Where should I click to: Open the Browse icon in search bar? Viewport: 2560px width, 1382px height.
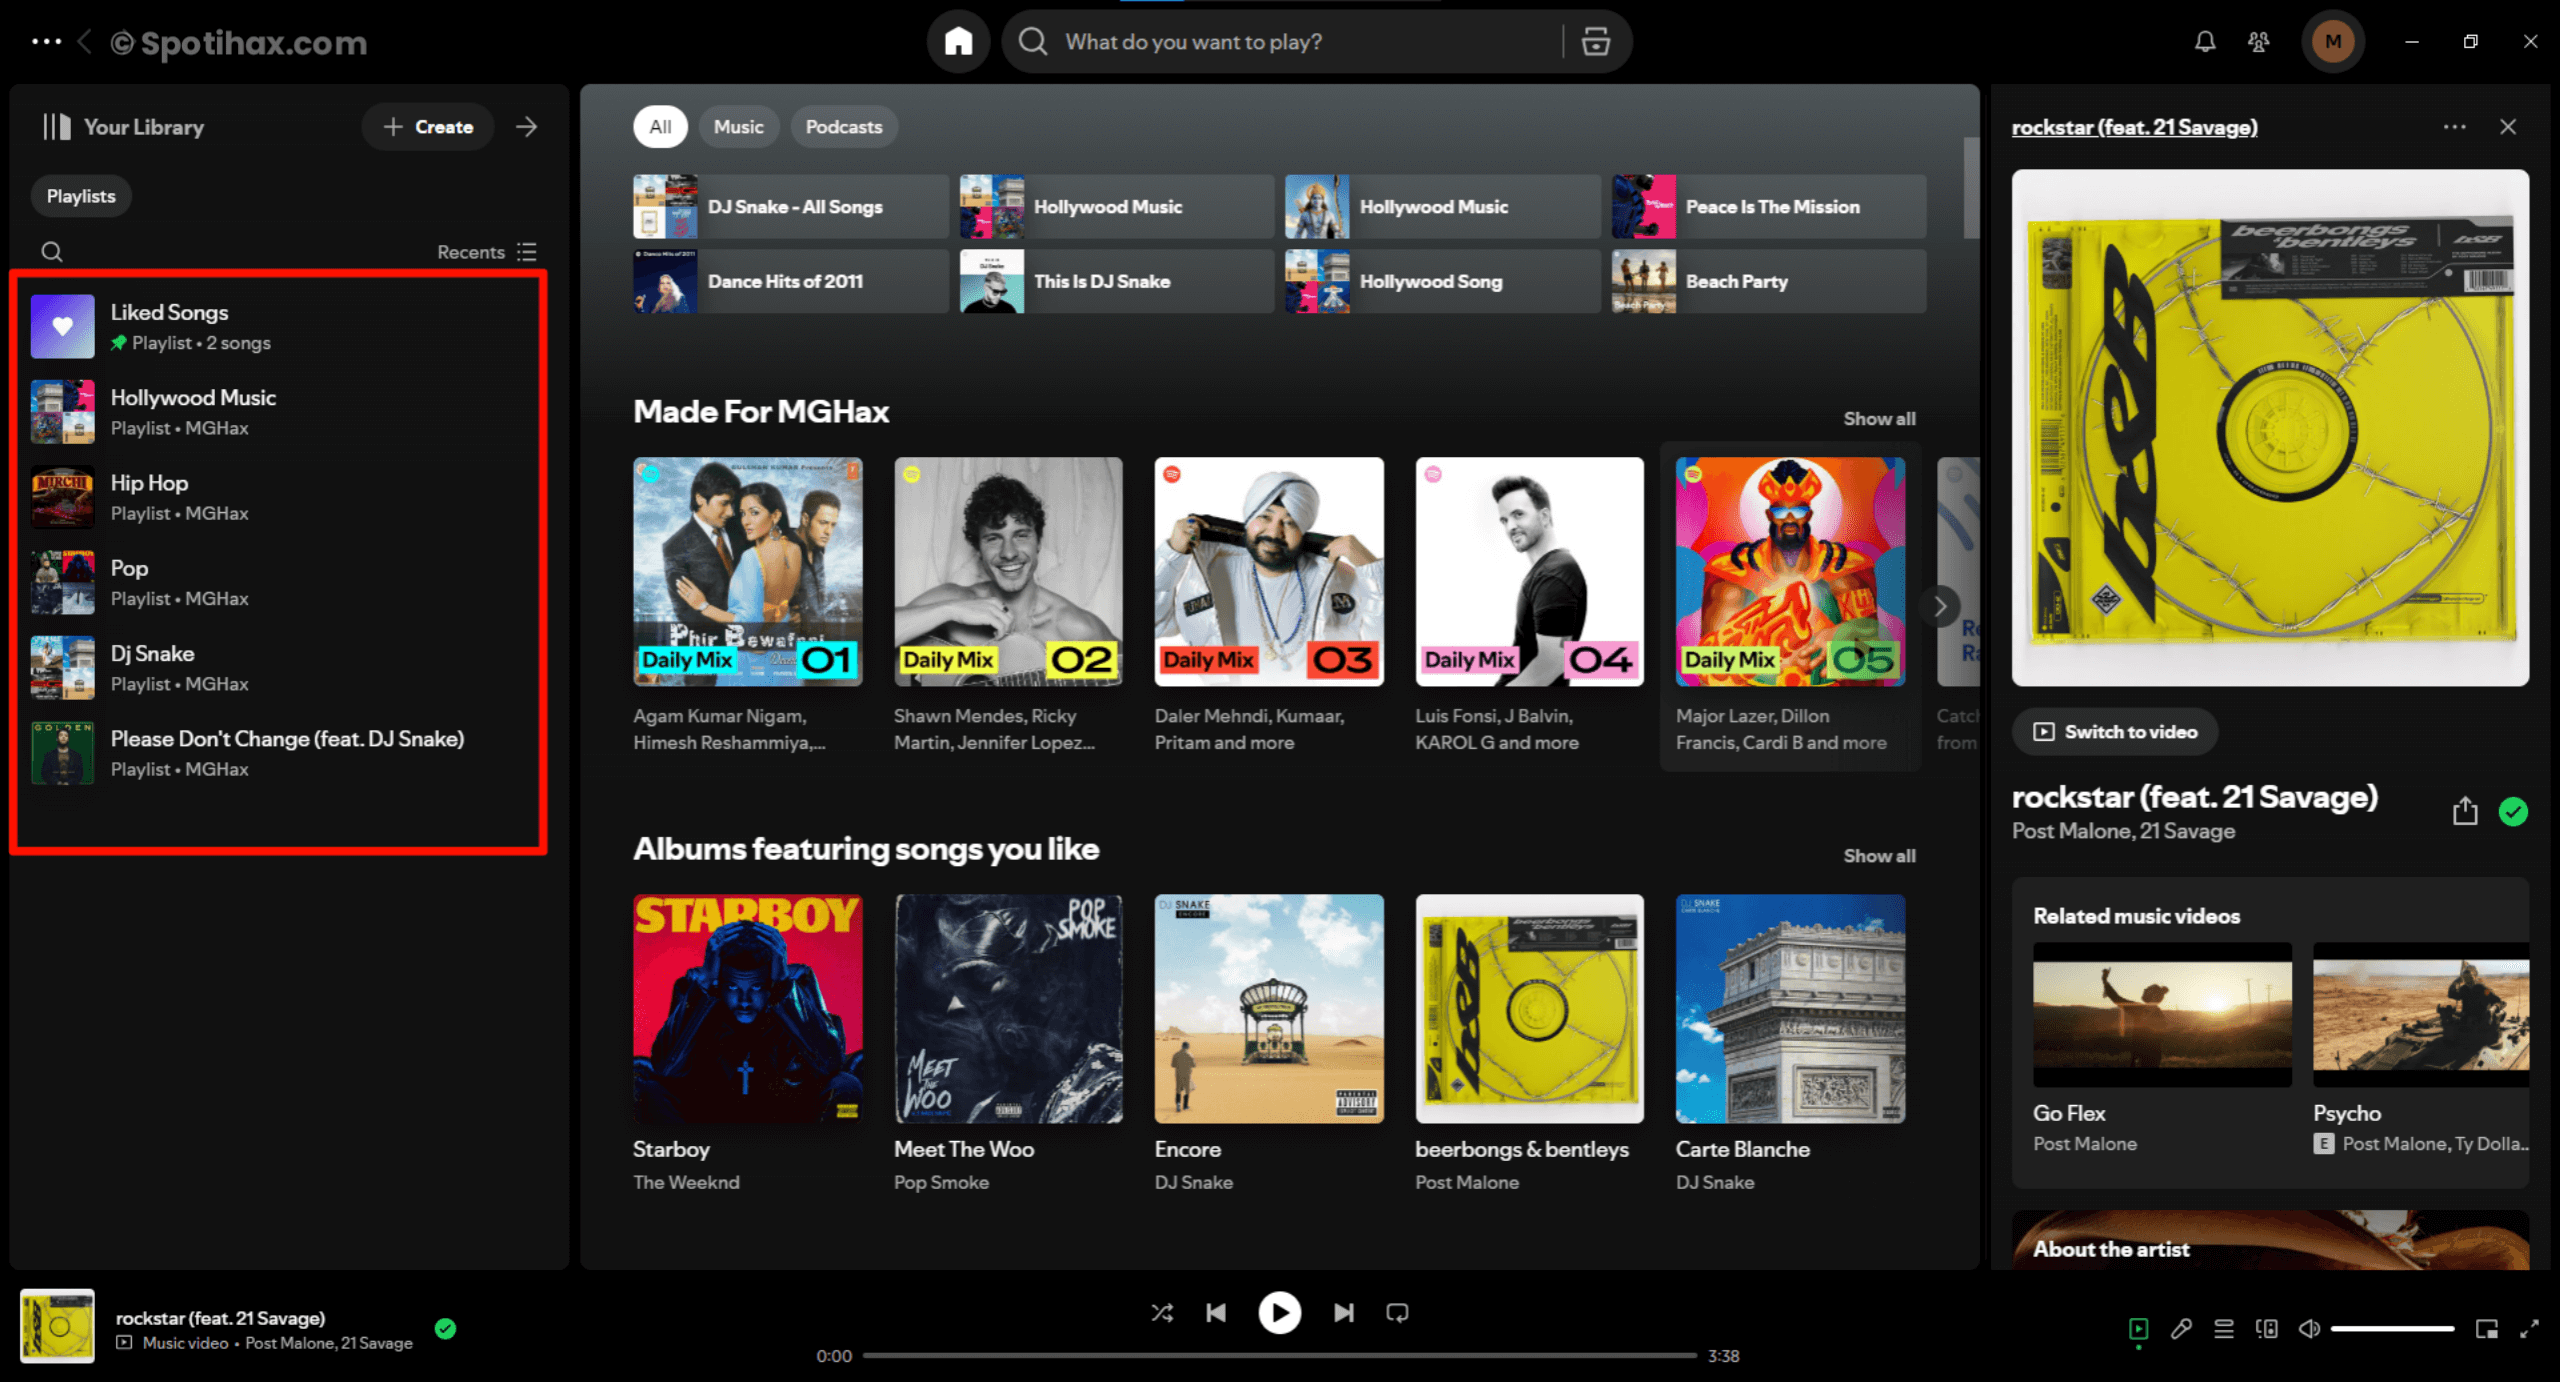coord(1595,41)
